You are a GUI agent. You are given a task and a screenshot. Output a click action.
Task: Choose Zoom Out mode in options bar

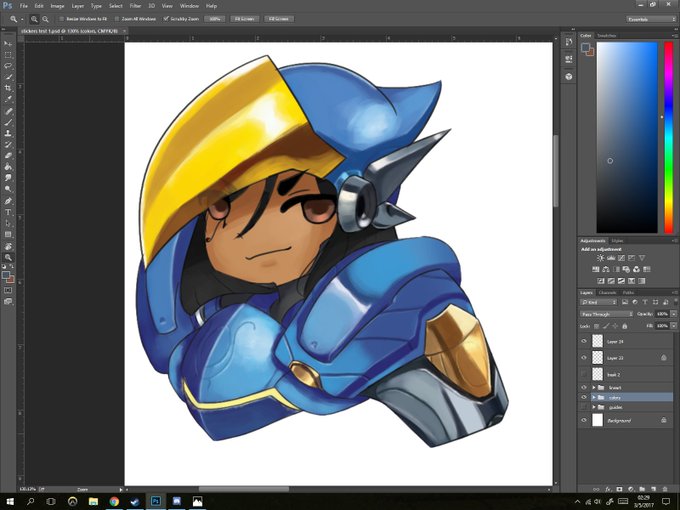tap(45, 19)
